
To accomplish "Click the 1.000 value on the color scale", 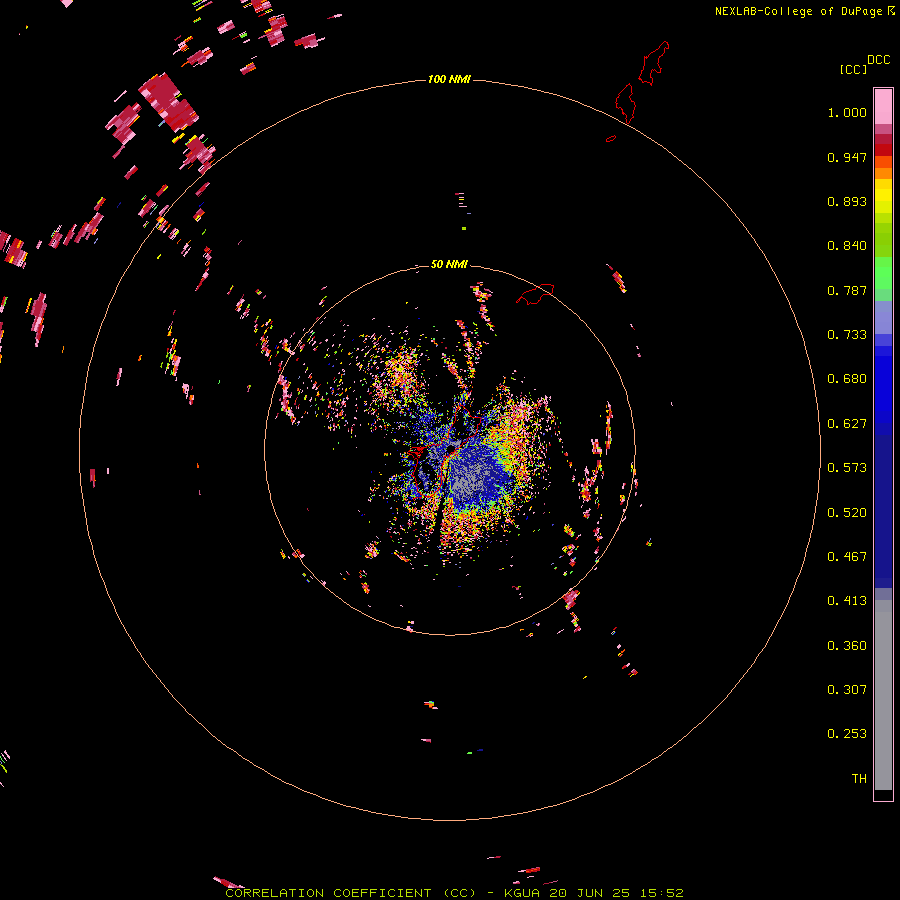I will [x=847, y=112].
